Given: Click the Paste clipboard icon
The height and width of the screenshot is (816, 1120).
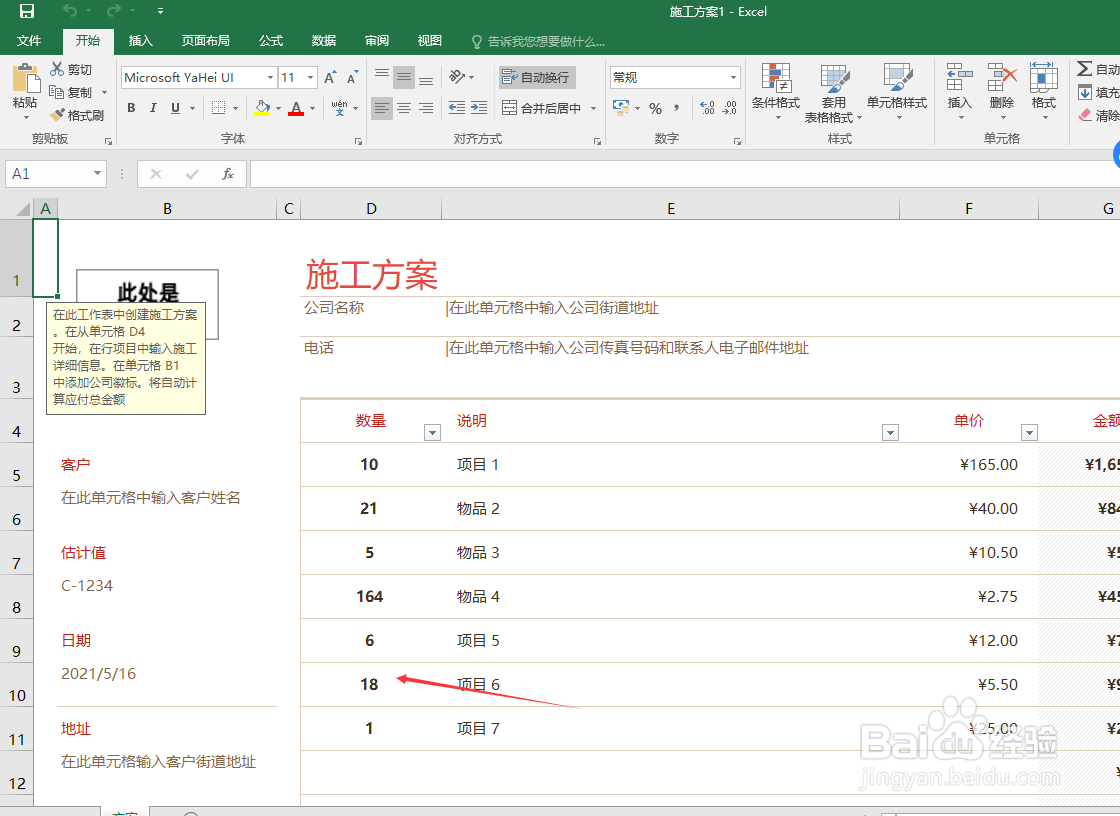Looking at the screenshot, I should click(25, 79).
